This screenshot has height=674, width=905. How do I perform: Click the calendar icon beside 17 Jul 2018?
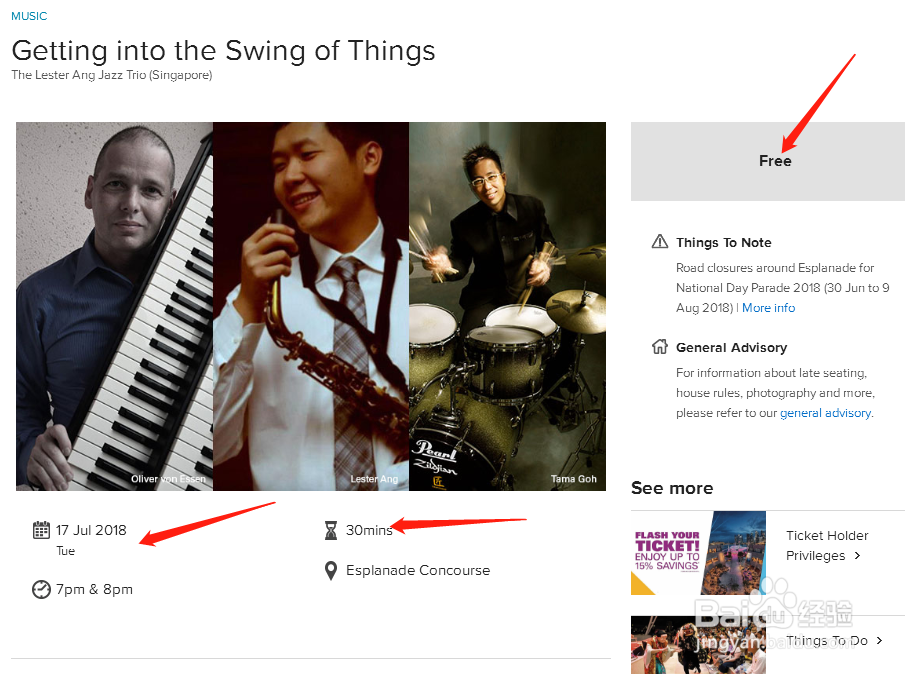pos(41,530)
